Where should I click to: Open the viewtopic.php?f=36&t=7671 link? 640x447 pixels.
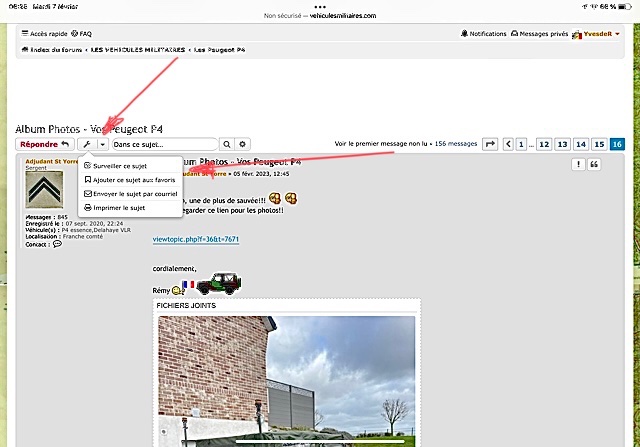click(196, 240)
